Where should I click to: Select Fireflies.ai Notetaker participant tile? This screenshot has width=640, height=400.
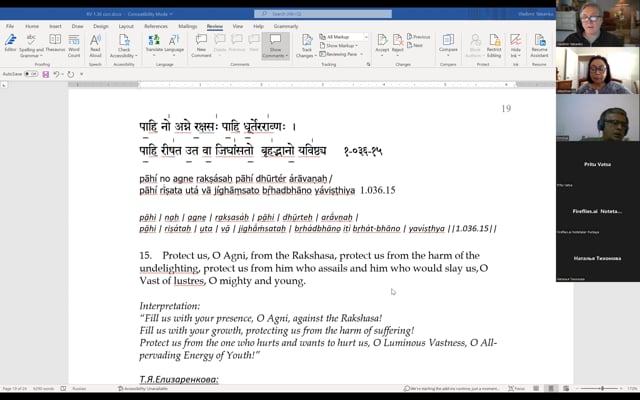click(x=598, y=211)
